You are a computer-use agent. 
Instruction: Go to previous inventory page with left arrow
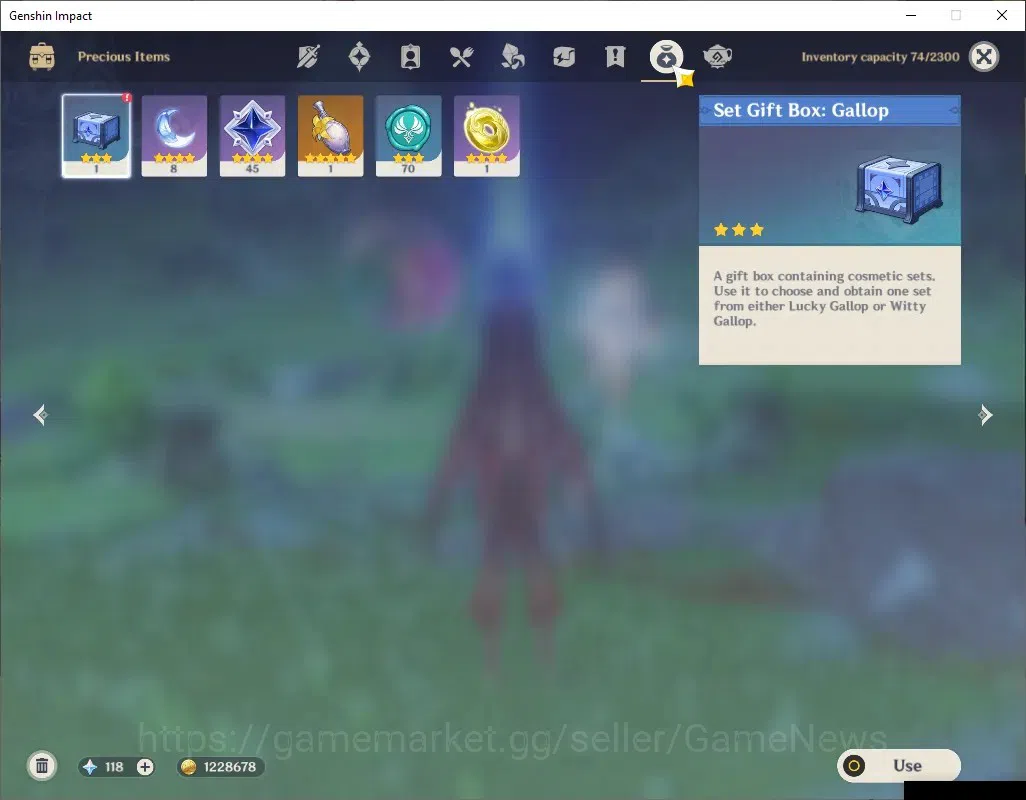(41, 415)
